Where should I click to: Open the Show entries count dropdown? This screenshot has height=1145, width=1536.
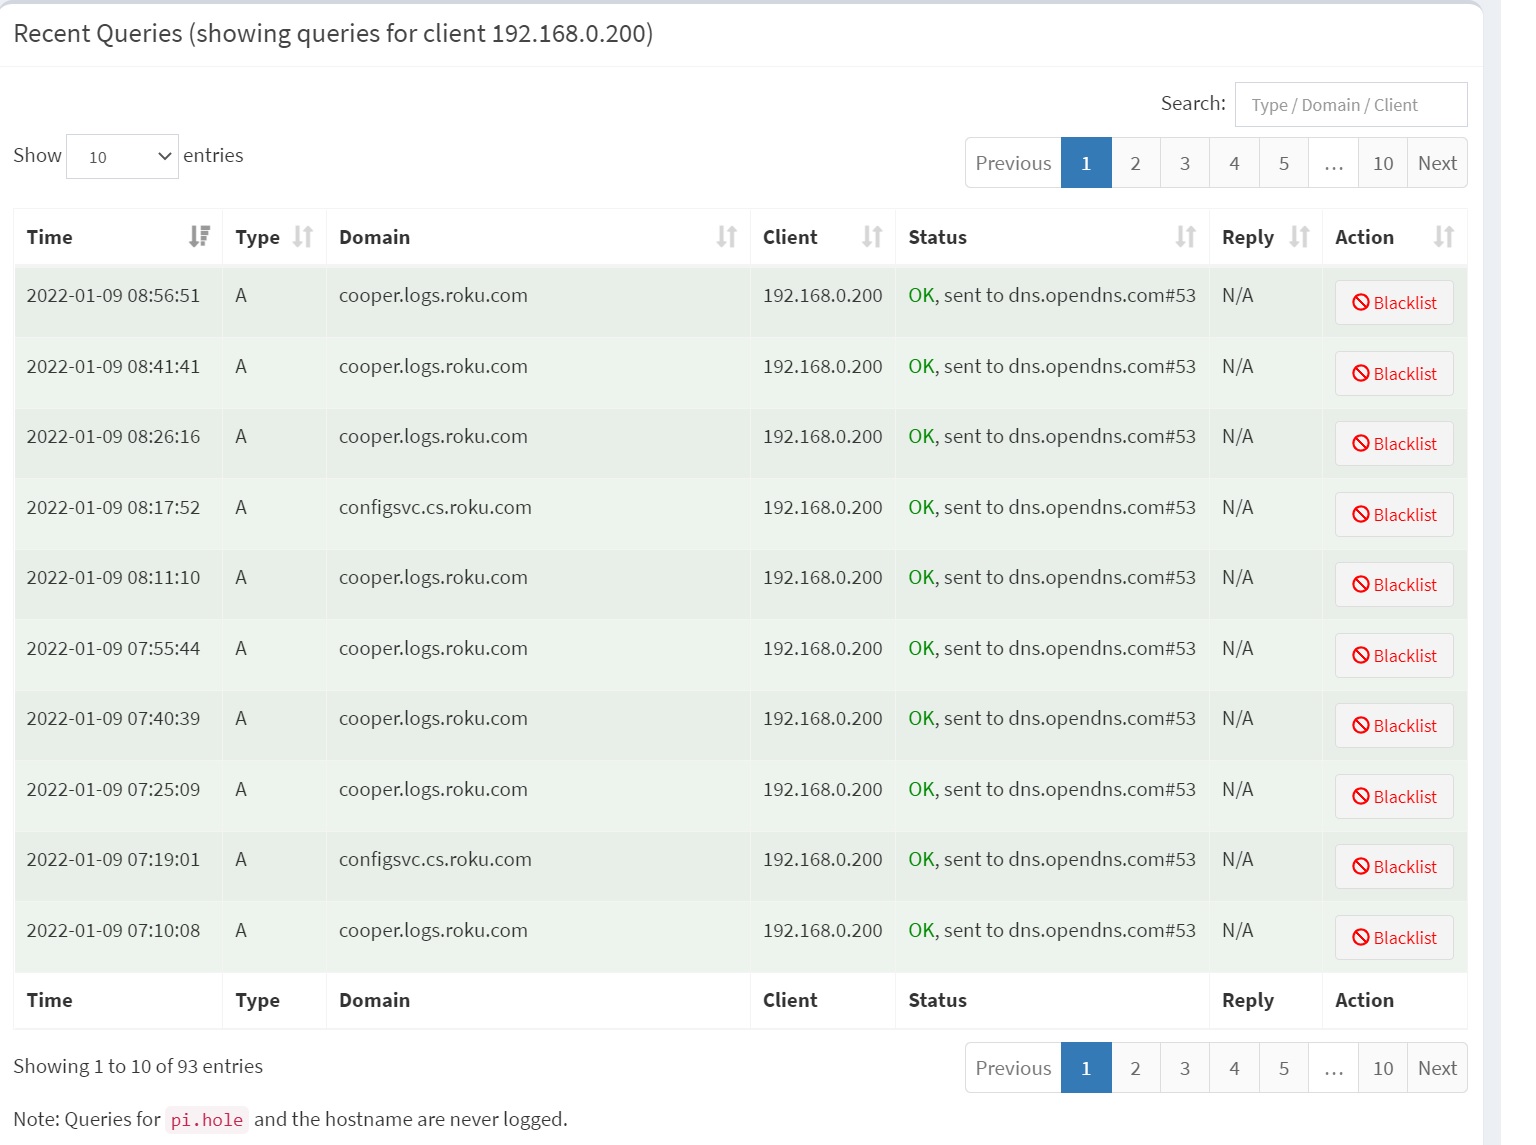[x=122, y=156]
